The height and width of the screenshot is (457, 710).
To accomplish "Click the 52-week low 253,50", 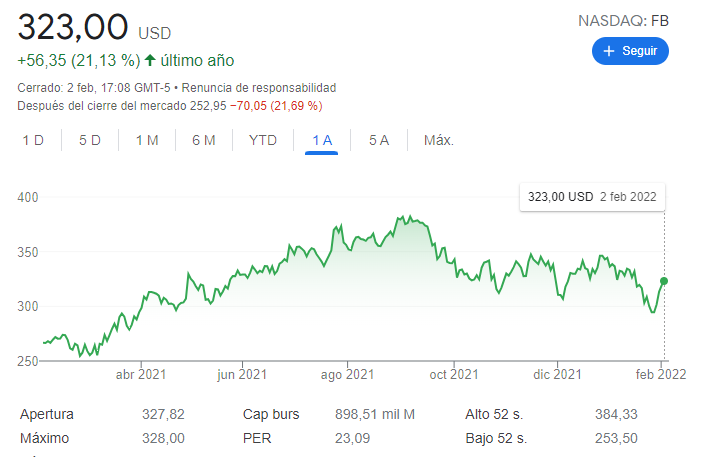I will click(x=616, y=438).
